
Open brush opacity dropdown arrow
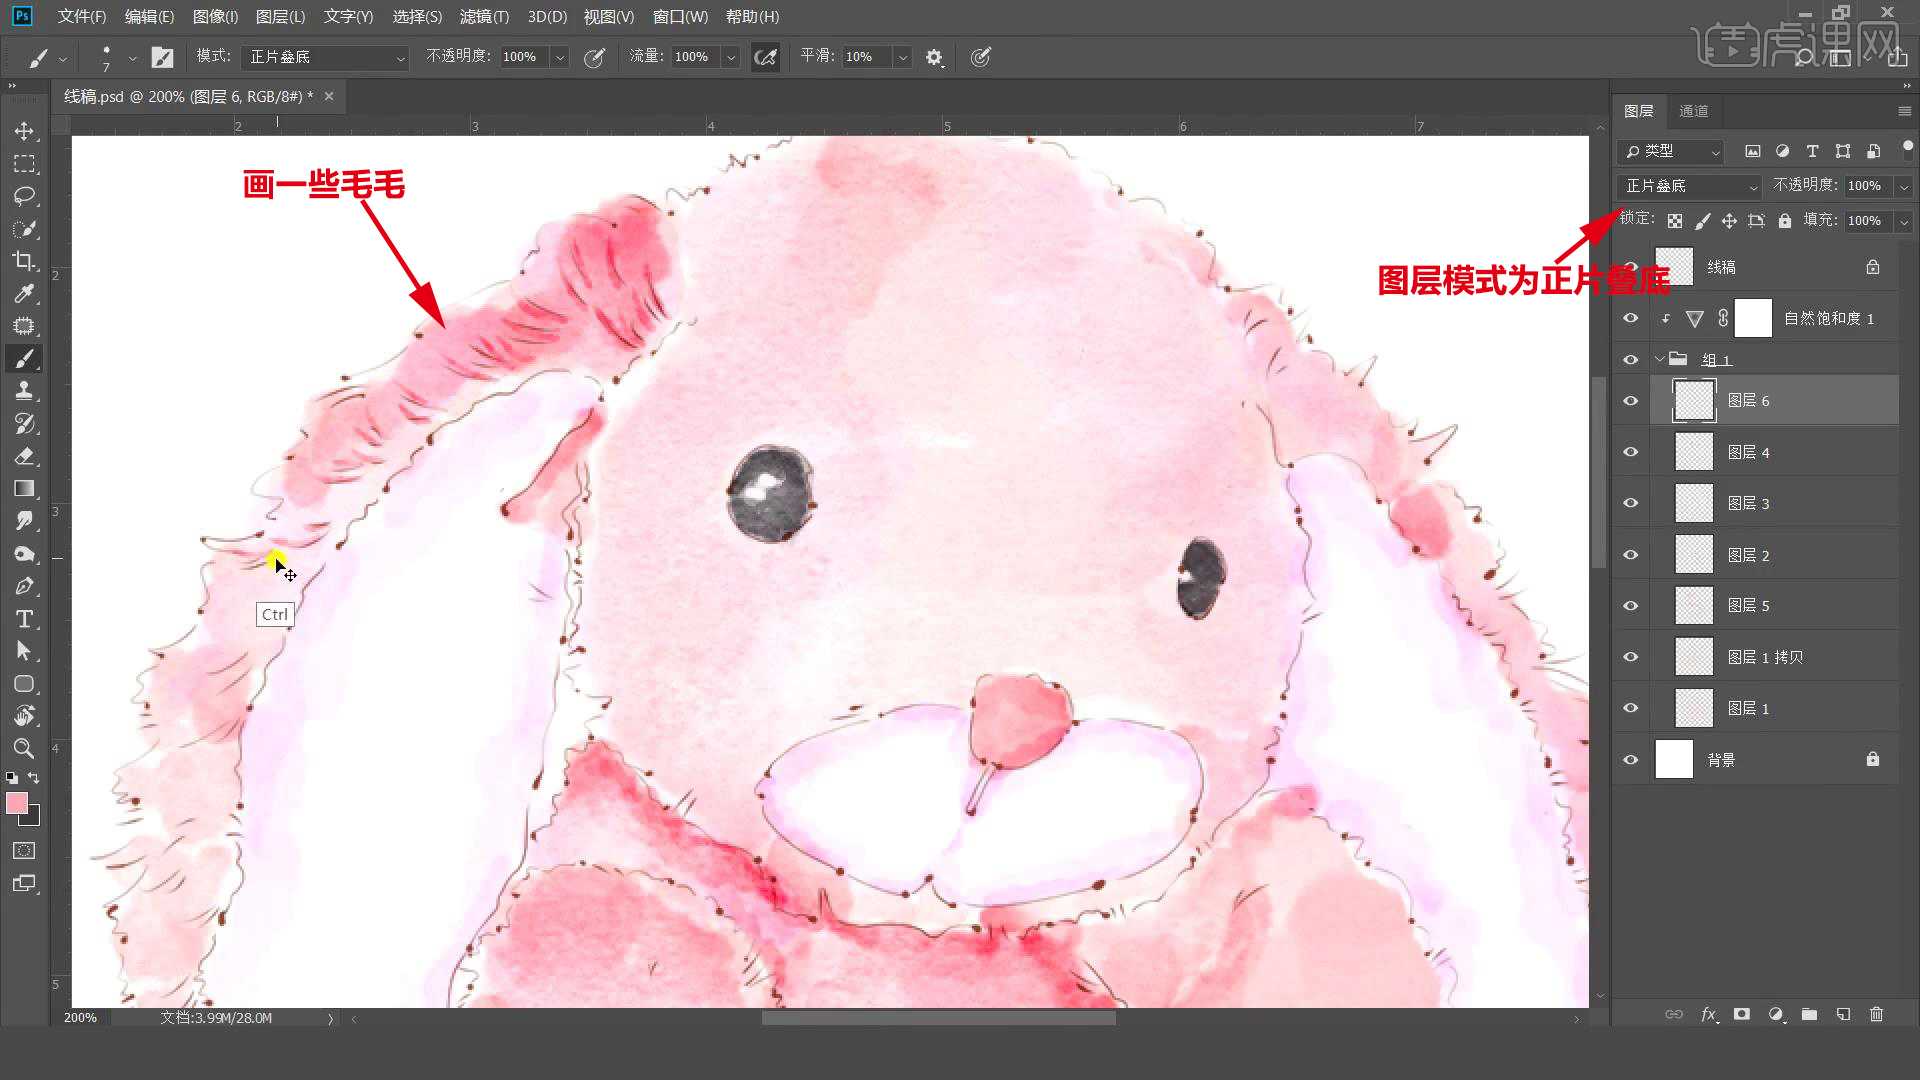click(x=560, y=57)
